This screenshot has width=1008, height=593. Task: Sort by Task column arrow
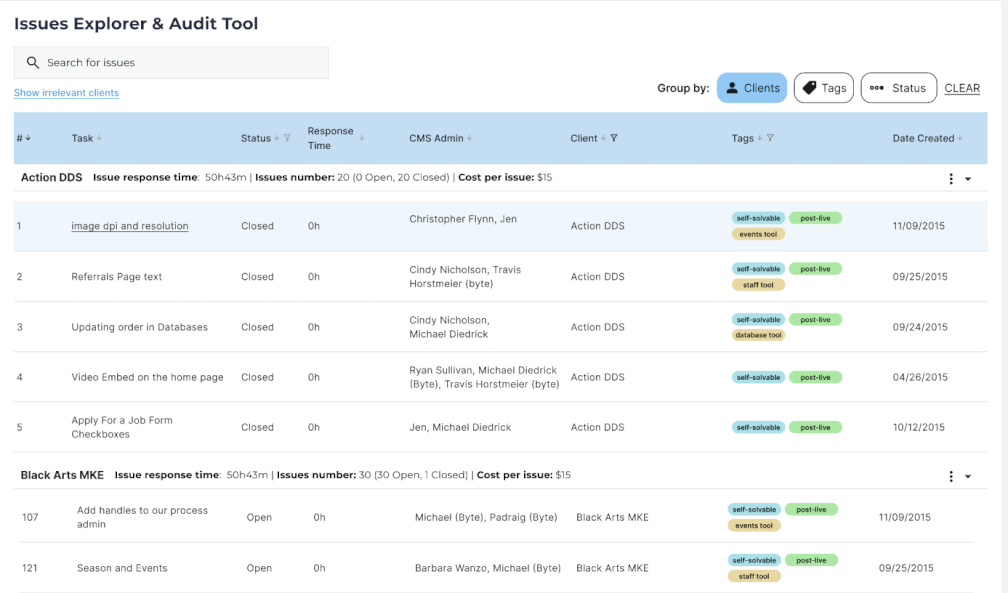click(99, 138)
